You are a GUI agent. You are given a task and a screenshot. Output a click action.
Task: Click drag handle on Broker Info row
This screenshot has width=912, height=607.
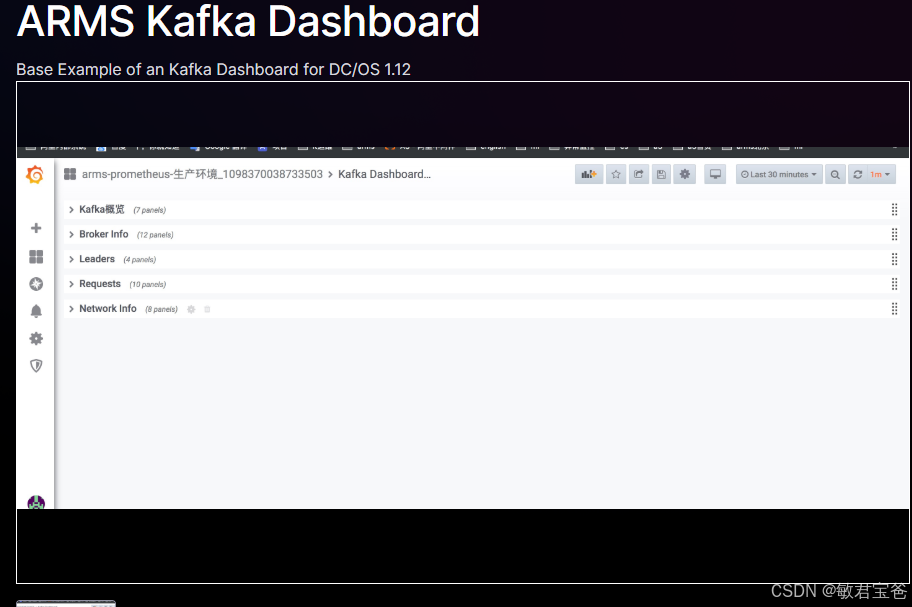point(895,234)
